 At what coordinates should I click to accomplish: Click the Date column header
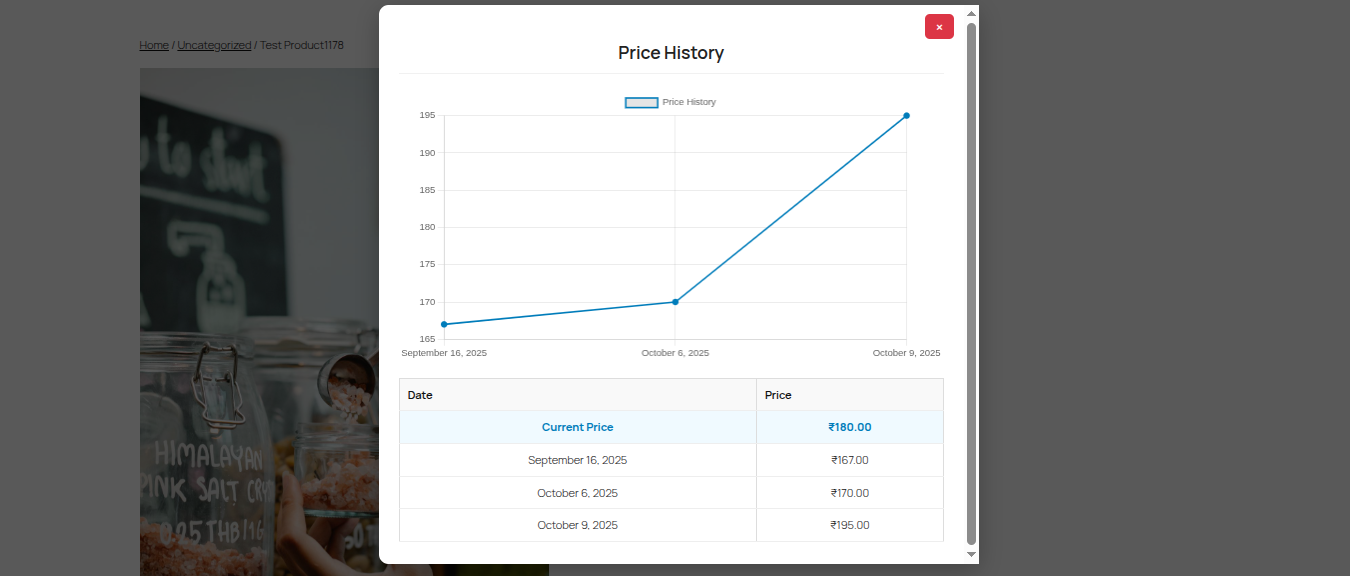coord(420,395)
